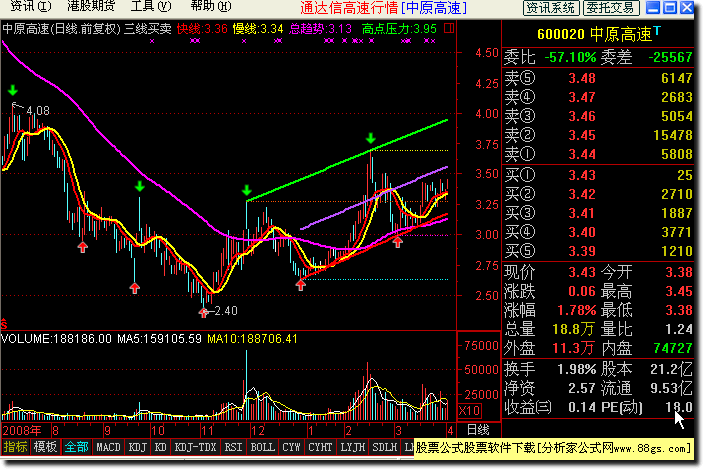The image size is (706, 471).
Task: Click the 委差 value -25567
Action: (x=670, y=57)
